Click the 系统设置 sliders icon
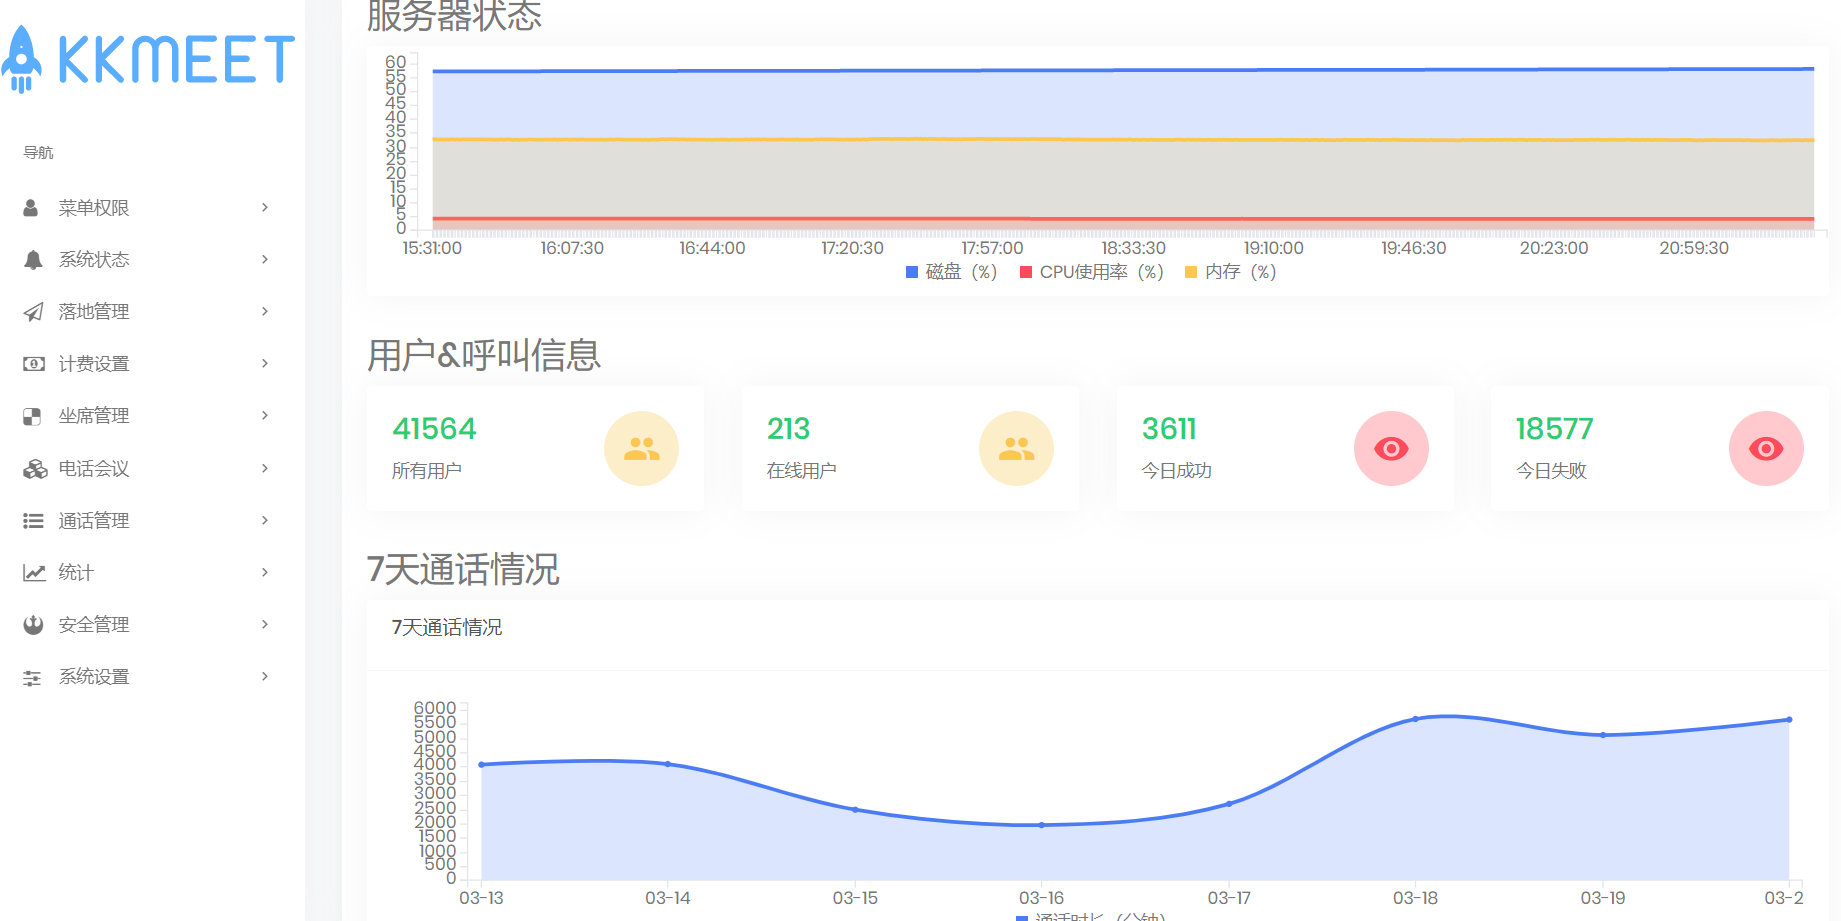This screenshot has height=921, width=1841. point(30,676)
